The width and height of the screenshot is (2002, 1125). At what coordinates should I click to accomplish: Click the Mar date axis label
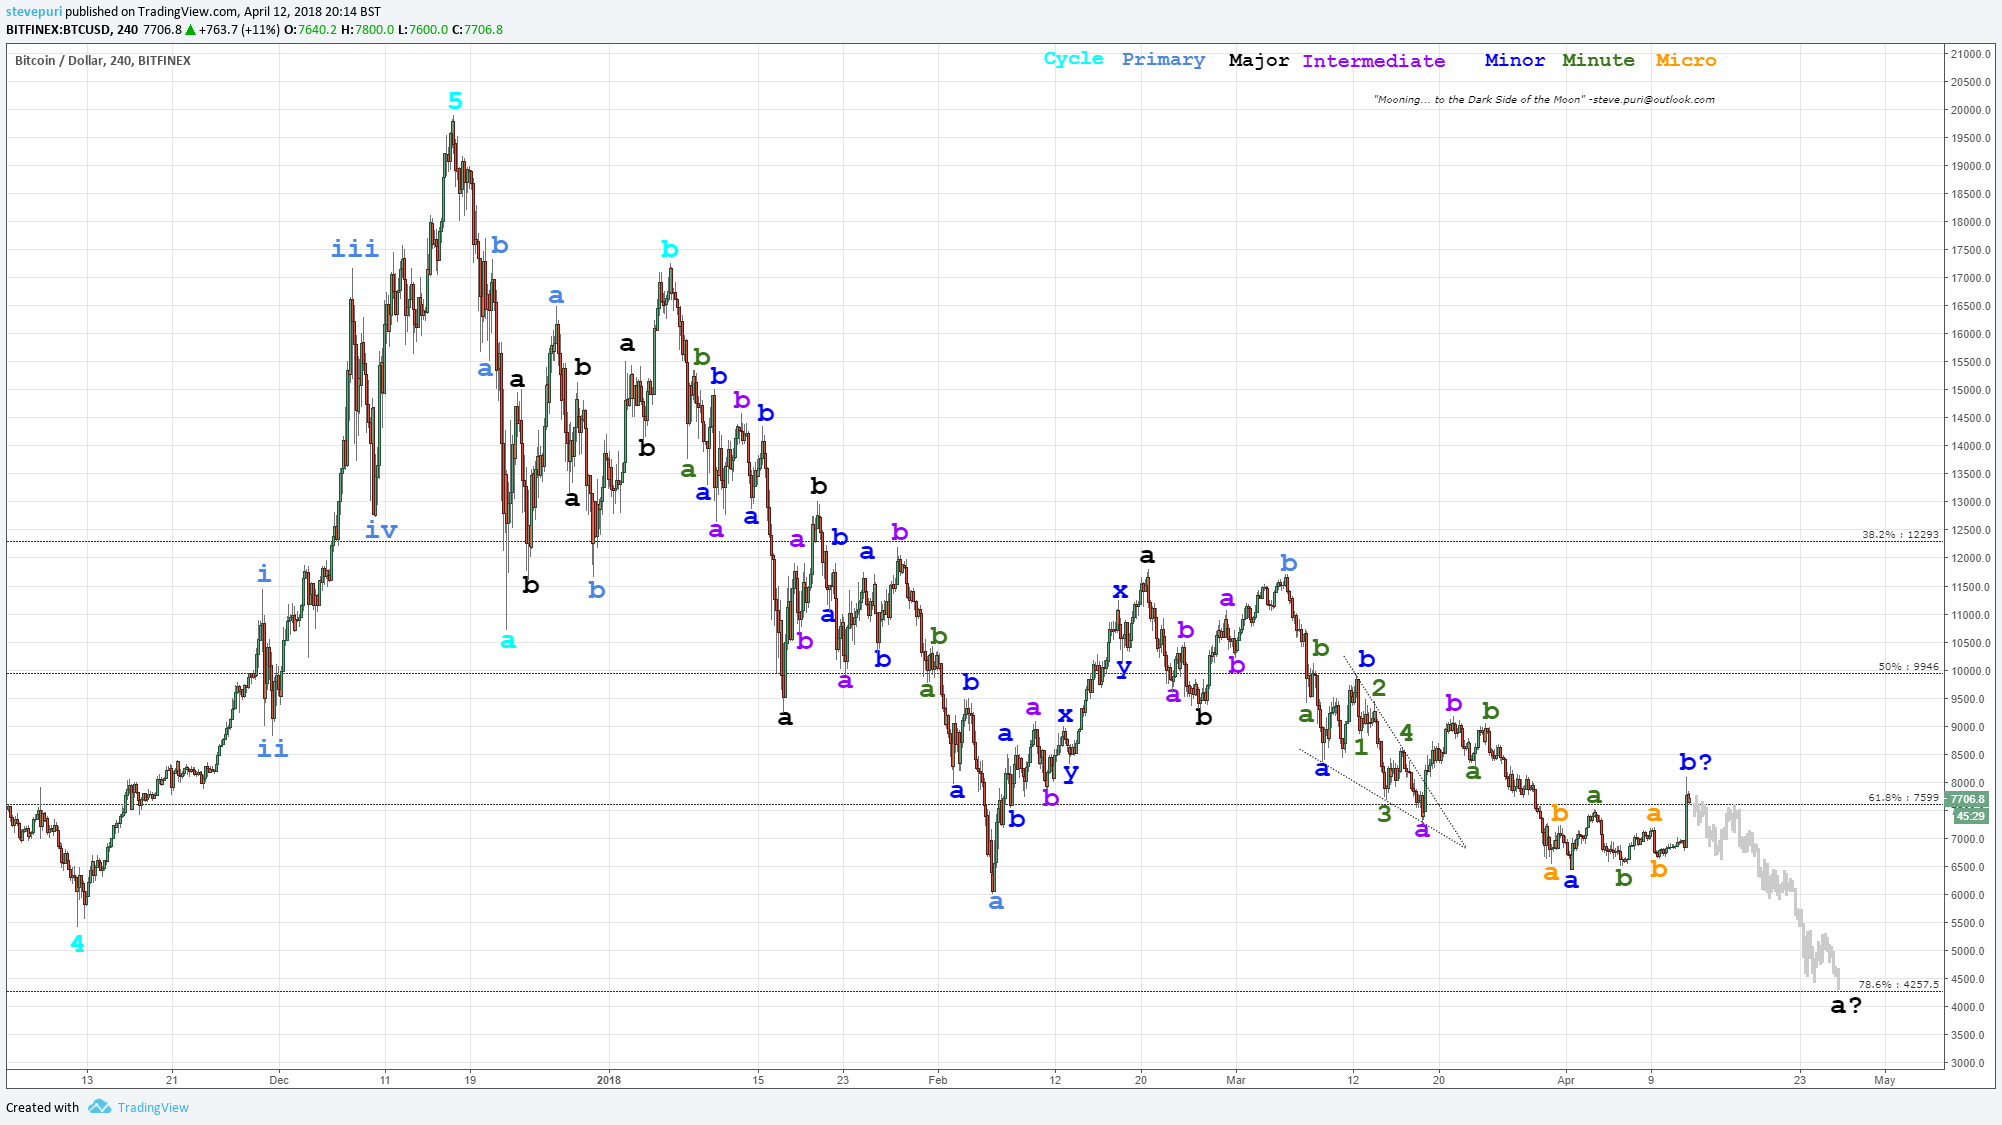coord(1236,1080)
